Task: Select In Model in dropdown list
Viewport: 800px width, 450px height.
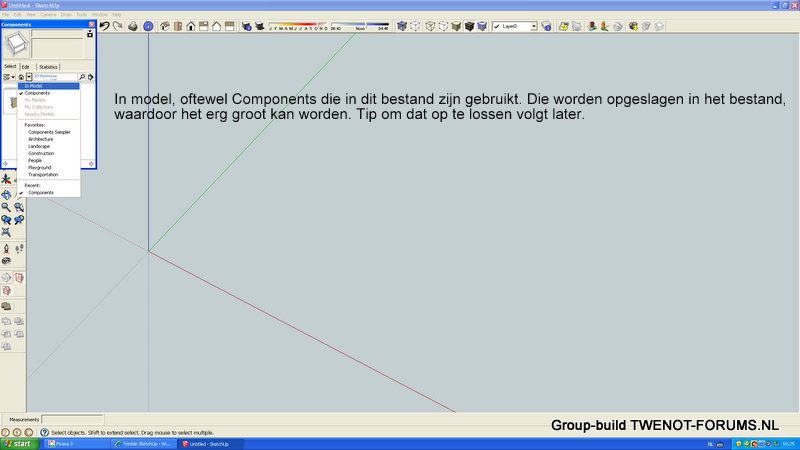Action: pos(48,86)
